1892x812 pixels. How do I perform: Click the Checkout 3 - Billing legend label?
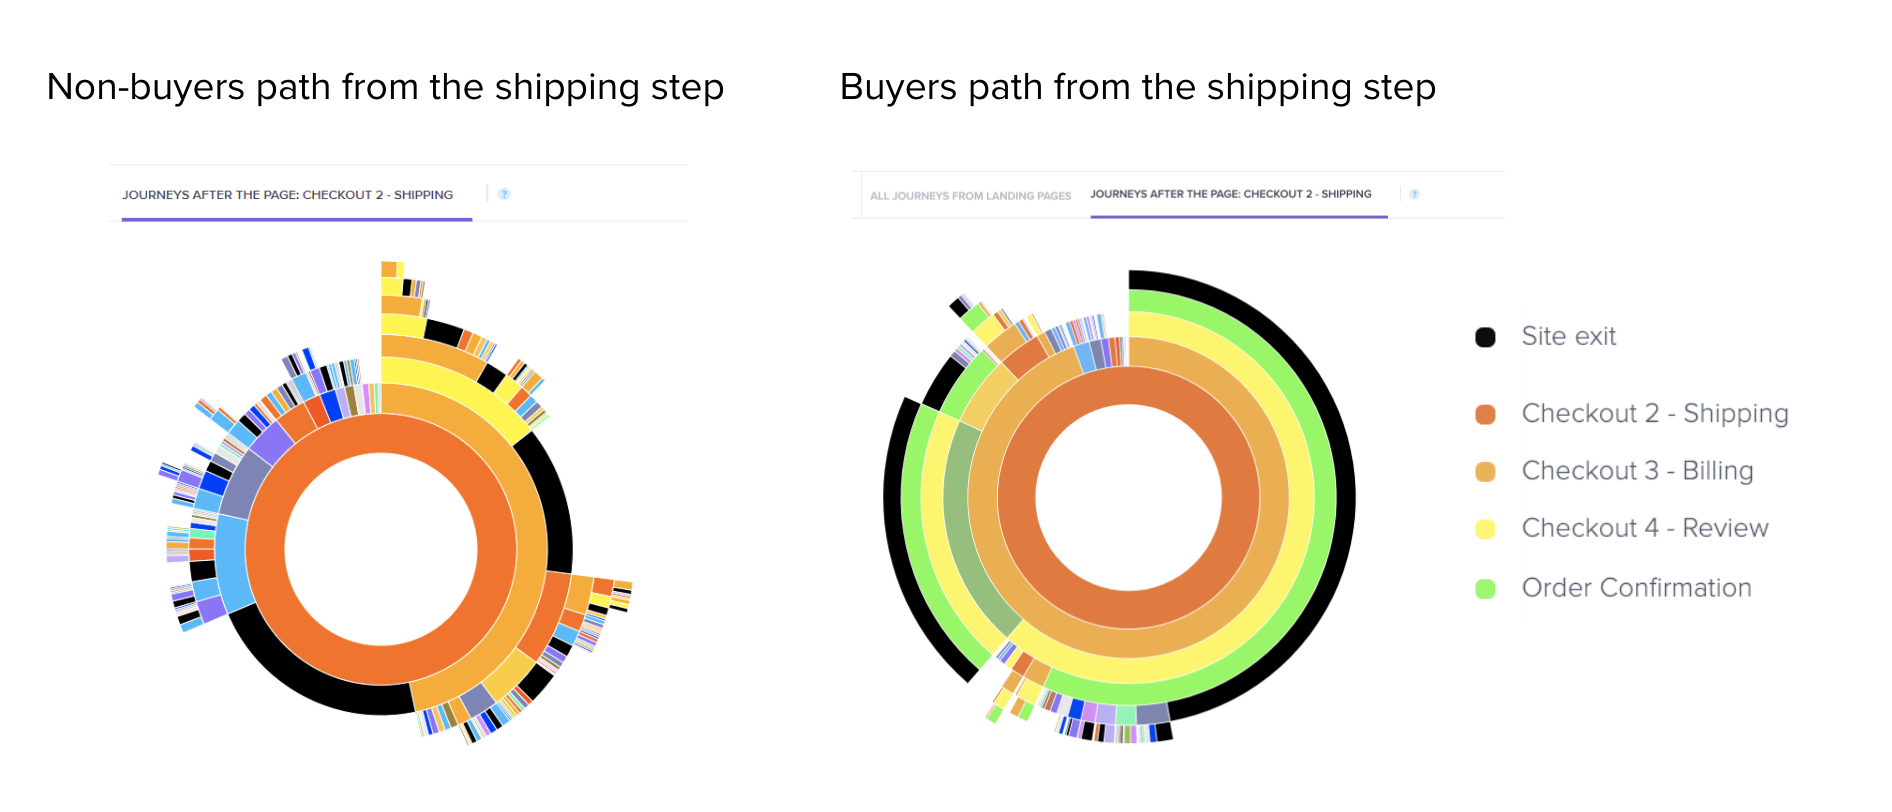1637,471
